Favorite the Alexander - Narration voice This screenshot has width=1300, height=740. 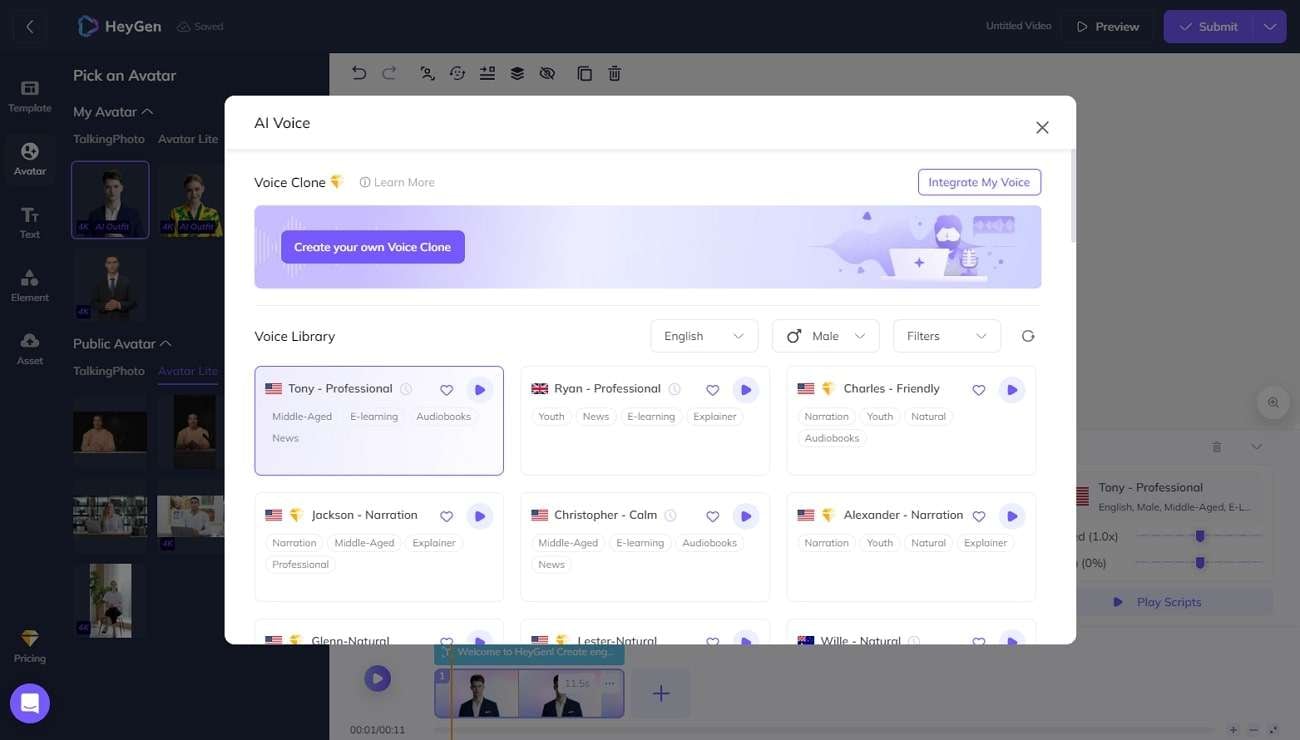pyautogui.click(x=979, y=516)
